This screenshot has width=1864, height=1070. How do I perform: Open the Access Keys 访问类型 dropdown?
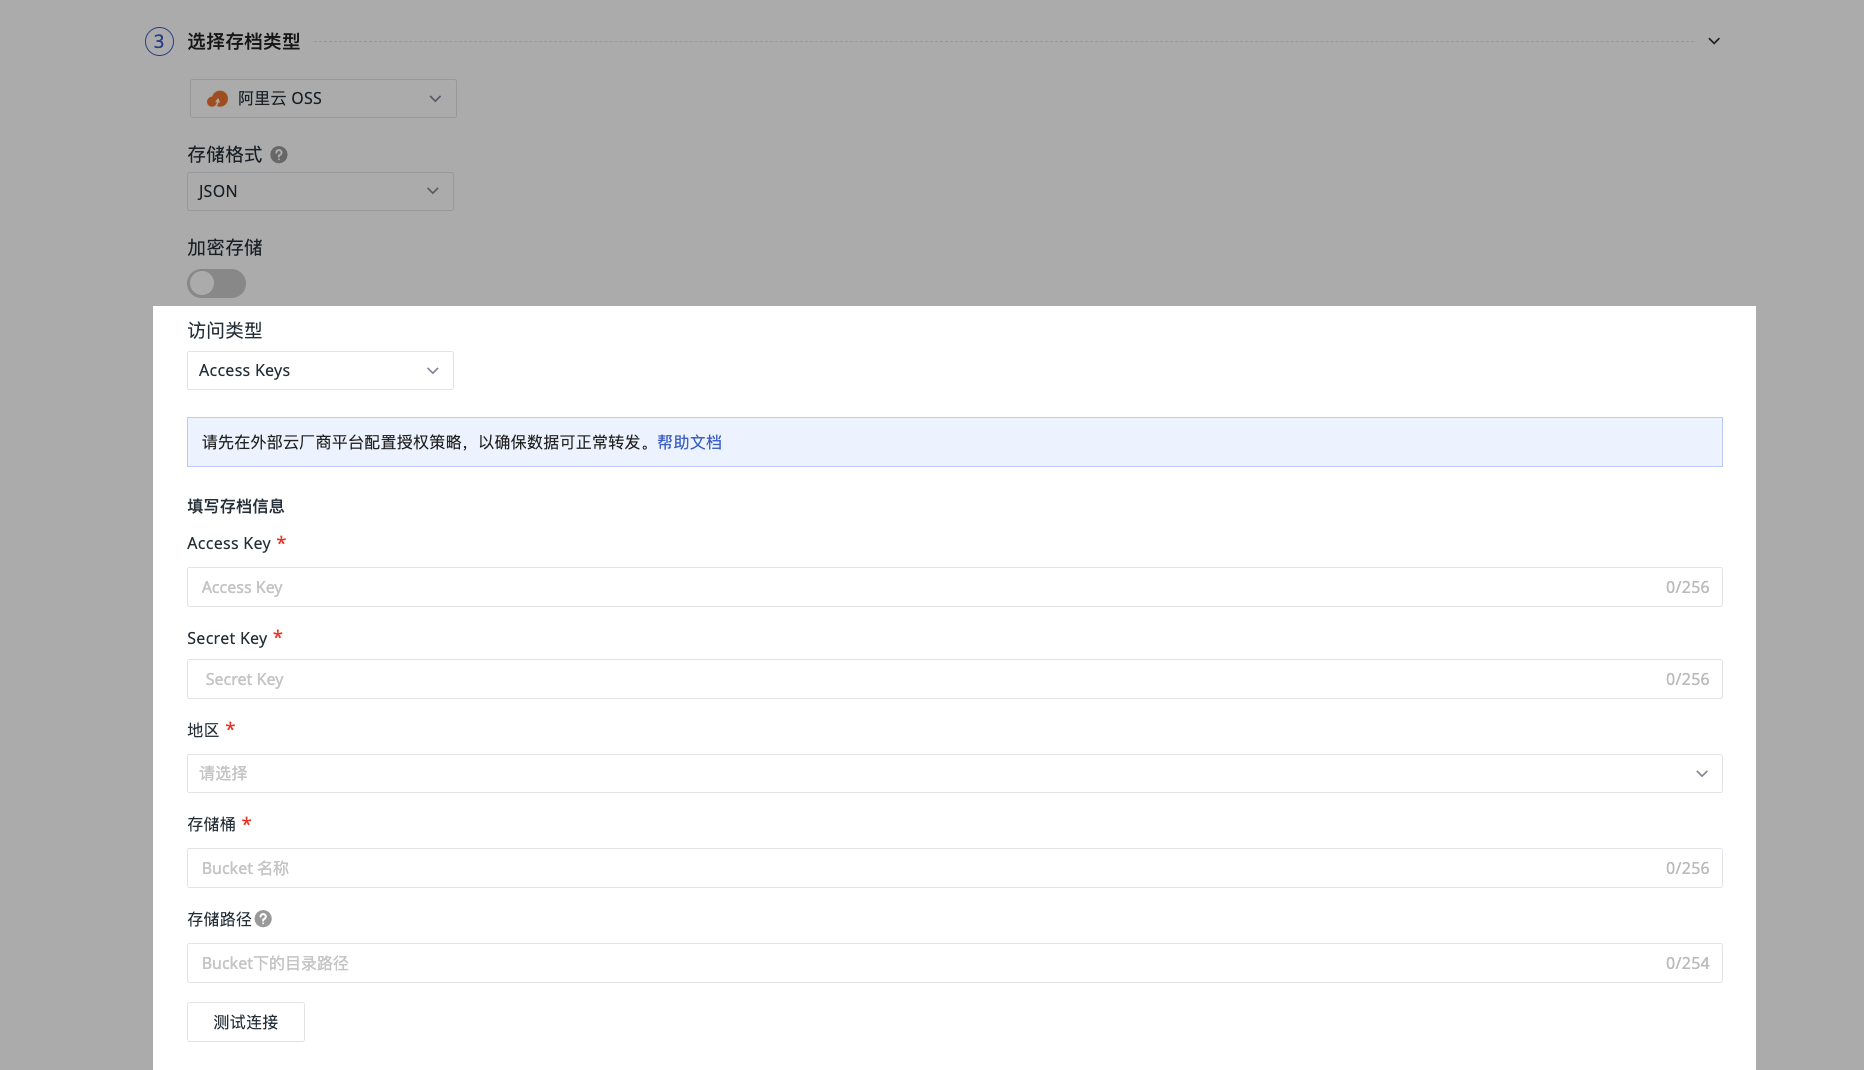click(320, 370)
